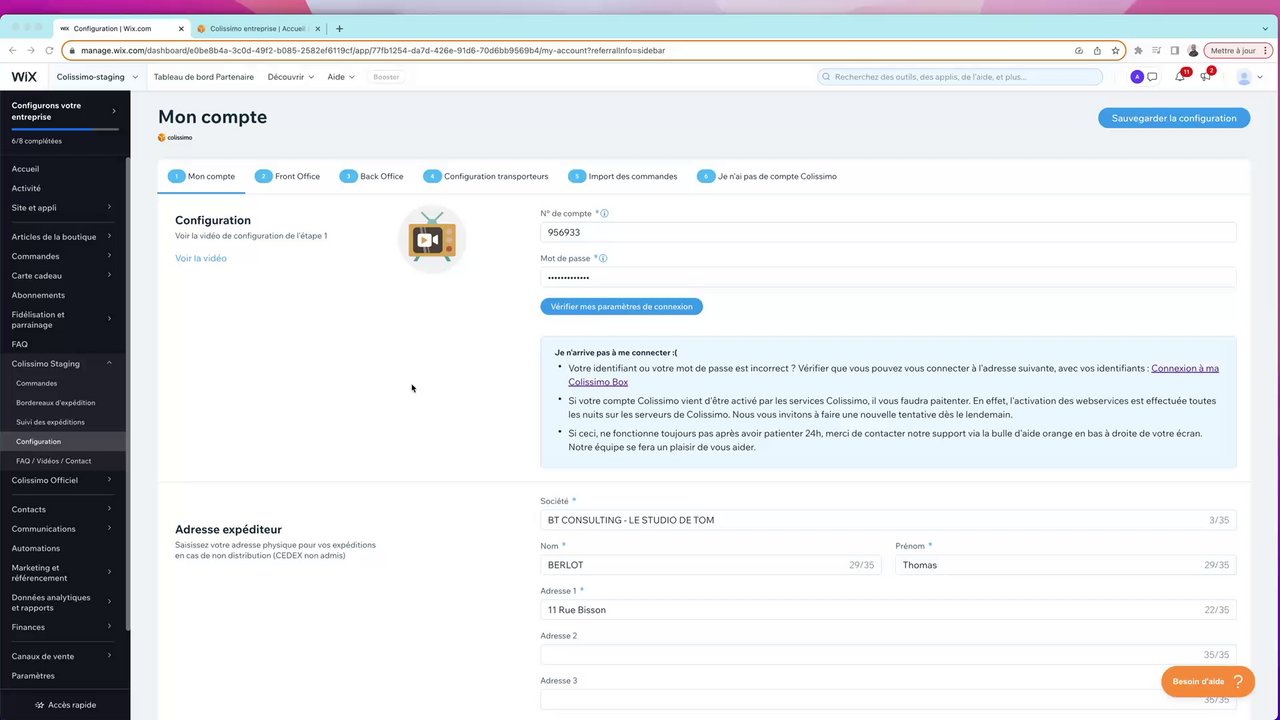Switch to Colissimo entreprise browser tab
1280x720 pixels.
tap(258, 28)
